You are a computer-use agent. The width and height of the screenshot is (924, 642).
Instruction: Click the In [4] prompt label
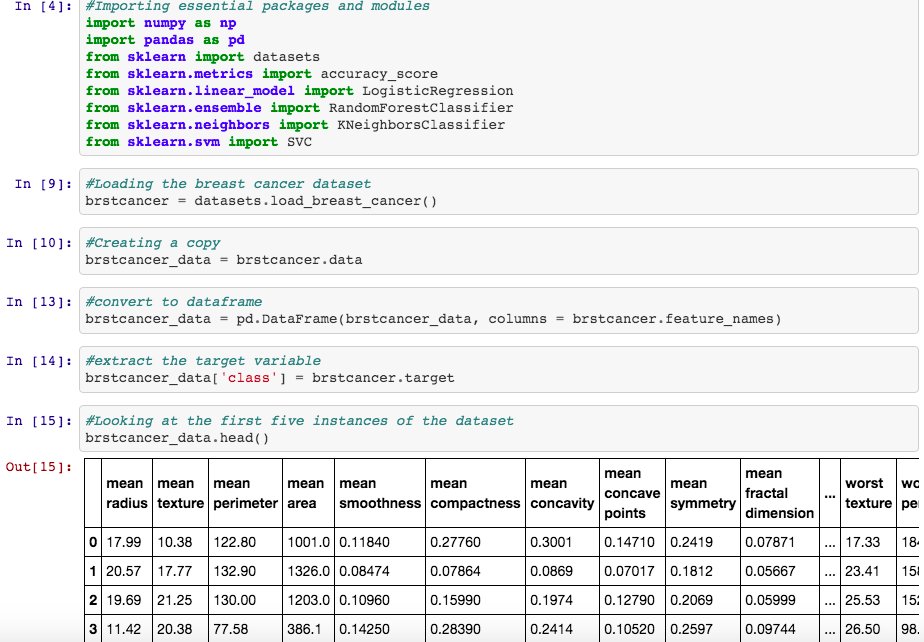[x=43, y=6]
